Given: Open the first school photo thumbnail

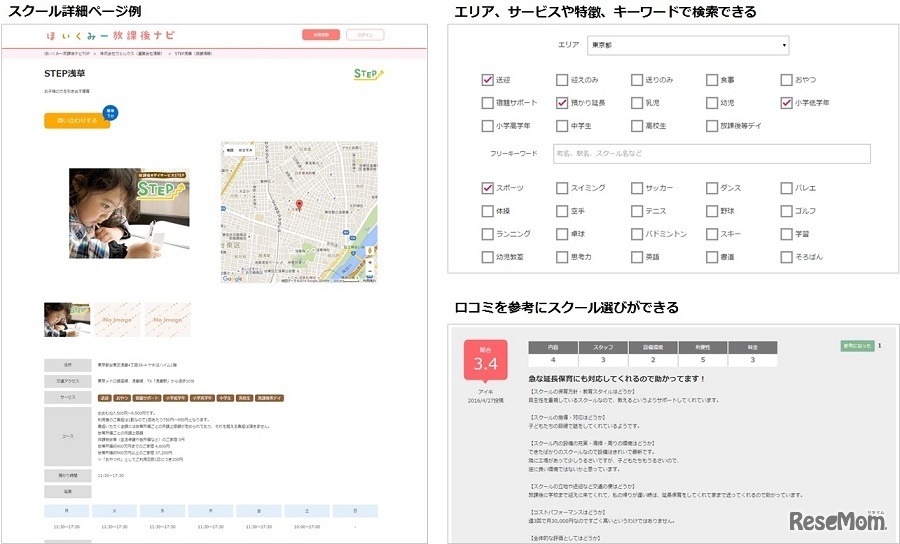Looking at the screenshot, I should point(67,319).
